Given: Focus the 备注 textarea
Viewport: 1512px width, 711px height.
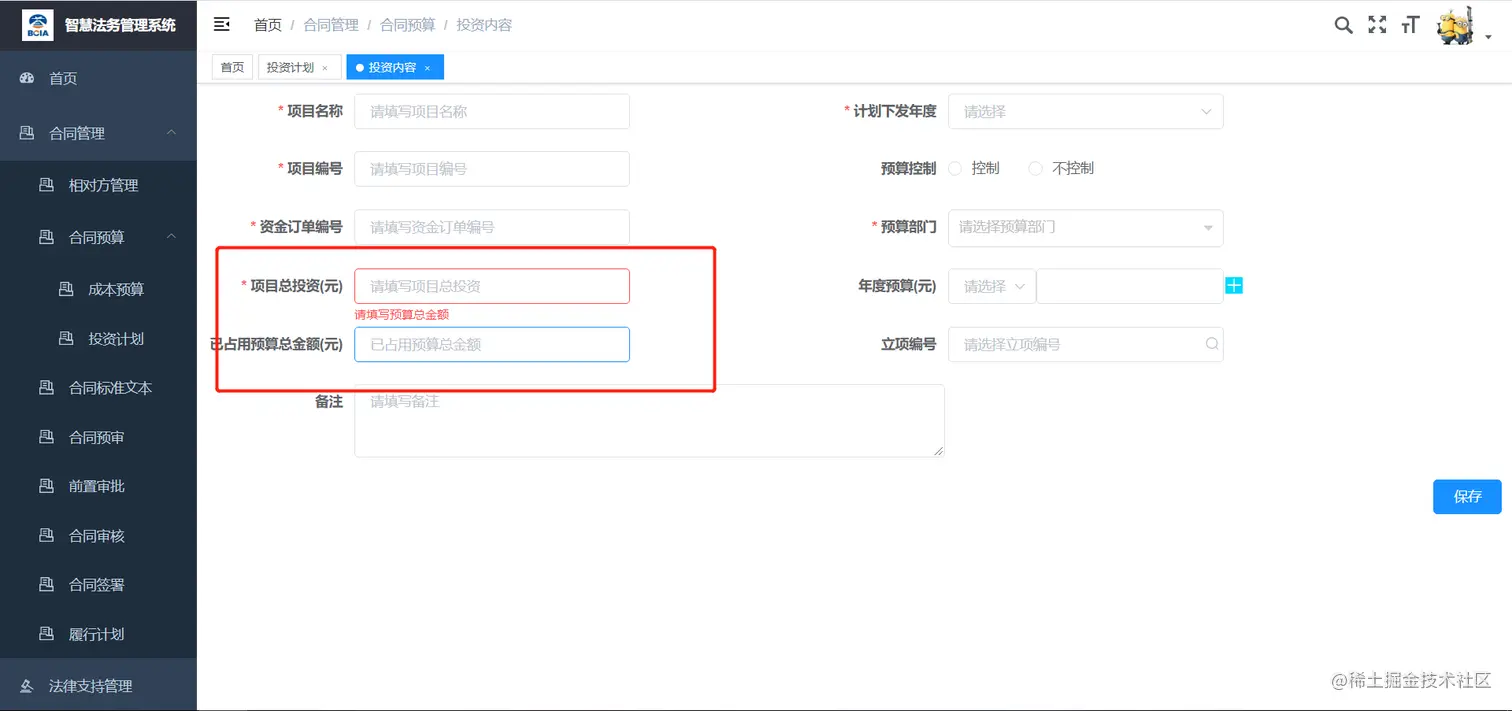Looking at the screenshot, I should coord(649,421).
